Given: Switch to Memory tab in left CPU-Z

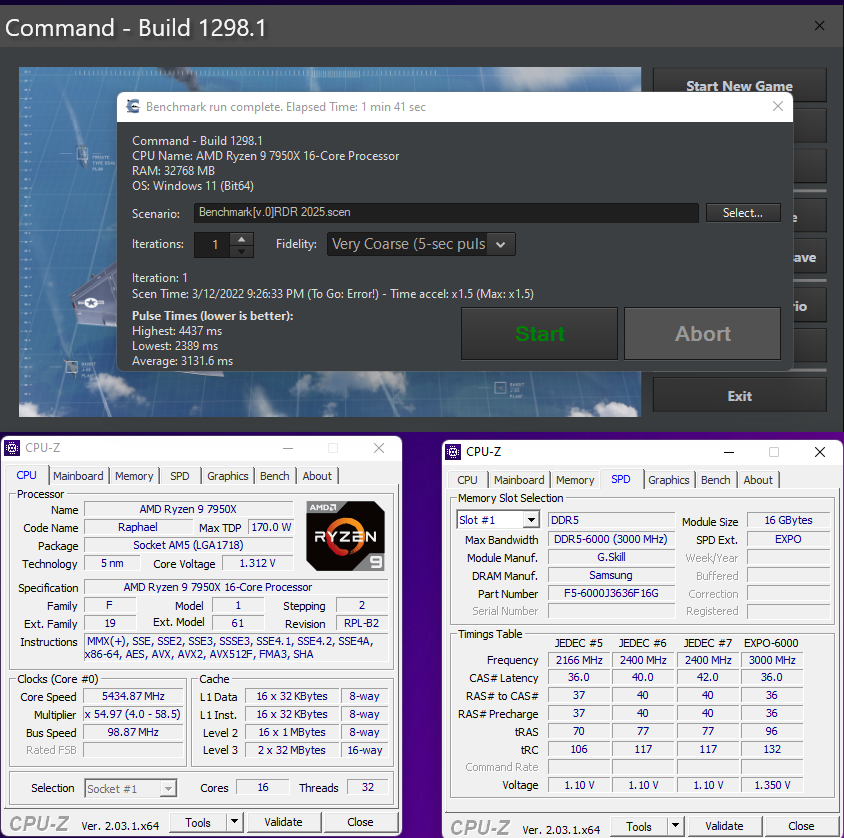Looking at the screenshot, I should [x=134, y=476].
